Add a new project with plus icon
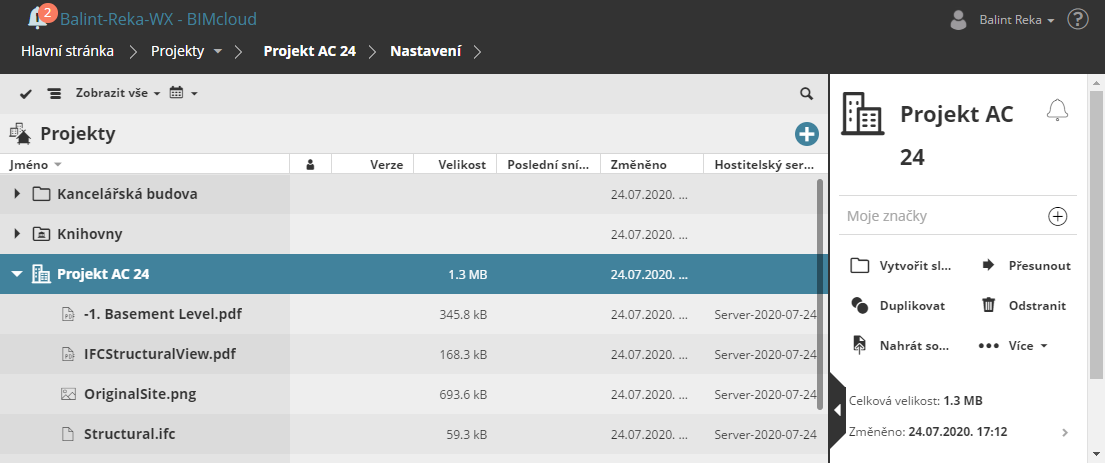Viewport: 1105px width, 463px height. point(806,134)
